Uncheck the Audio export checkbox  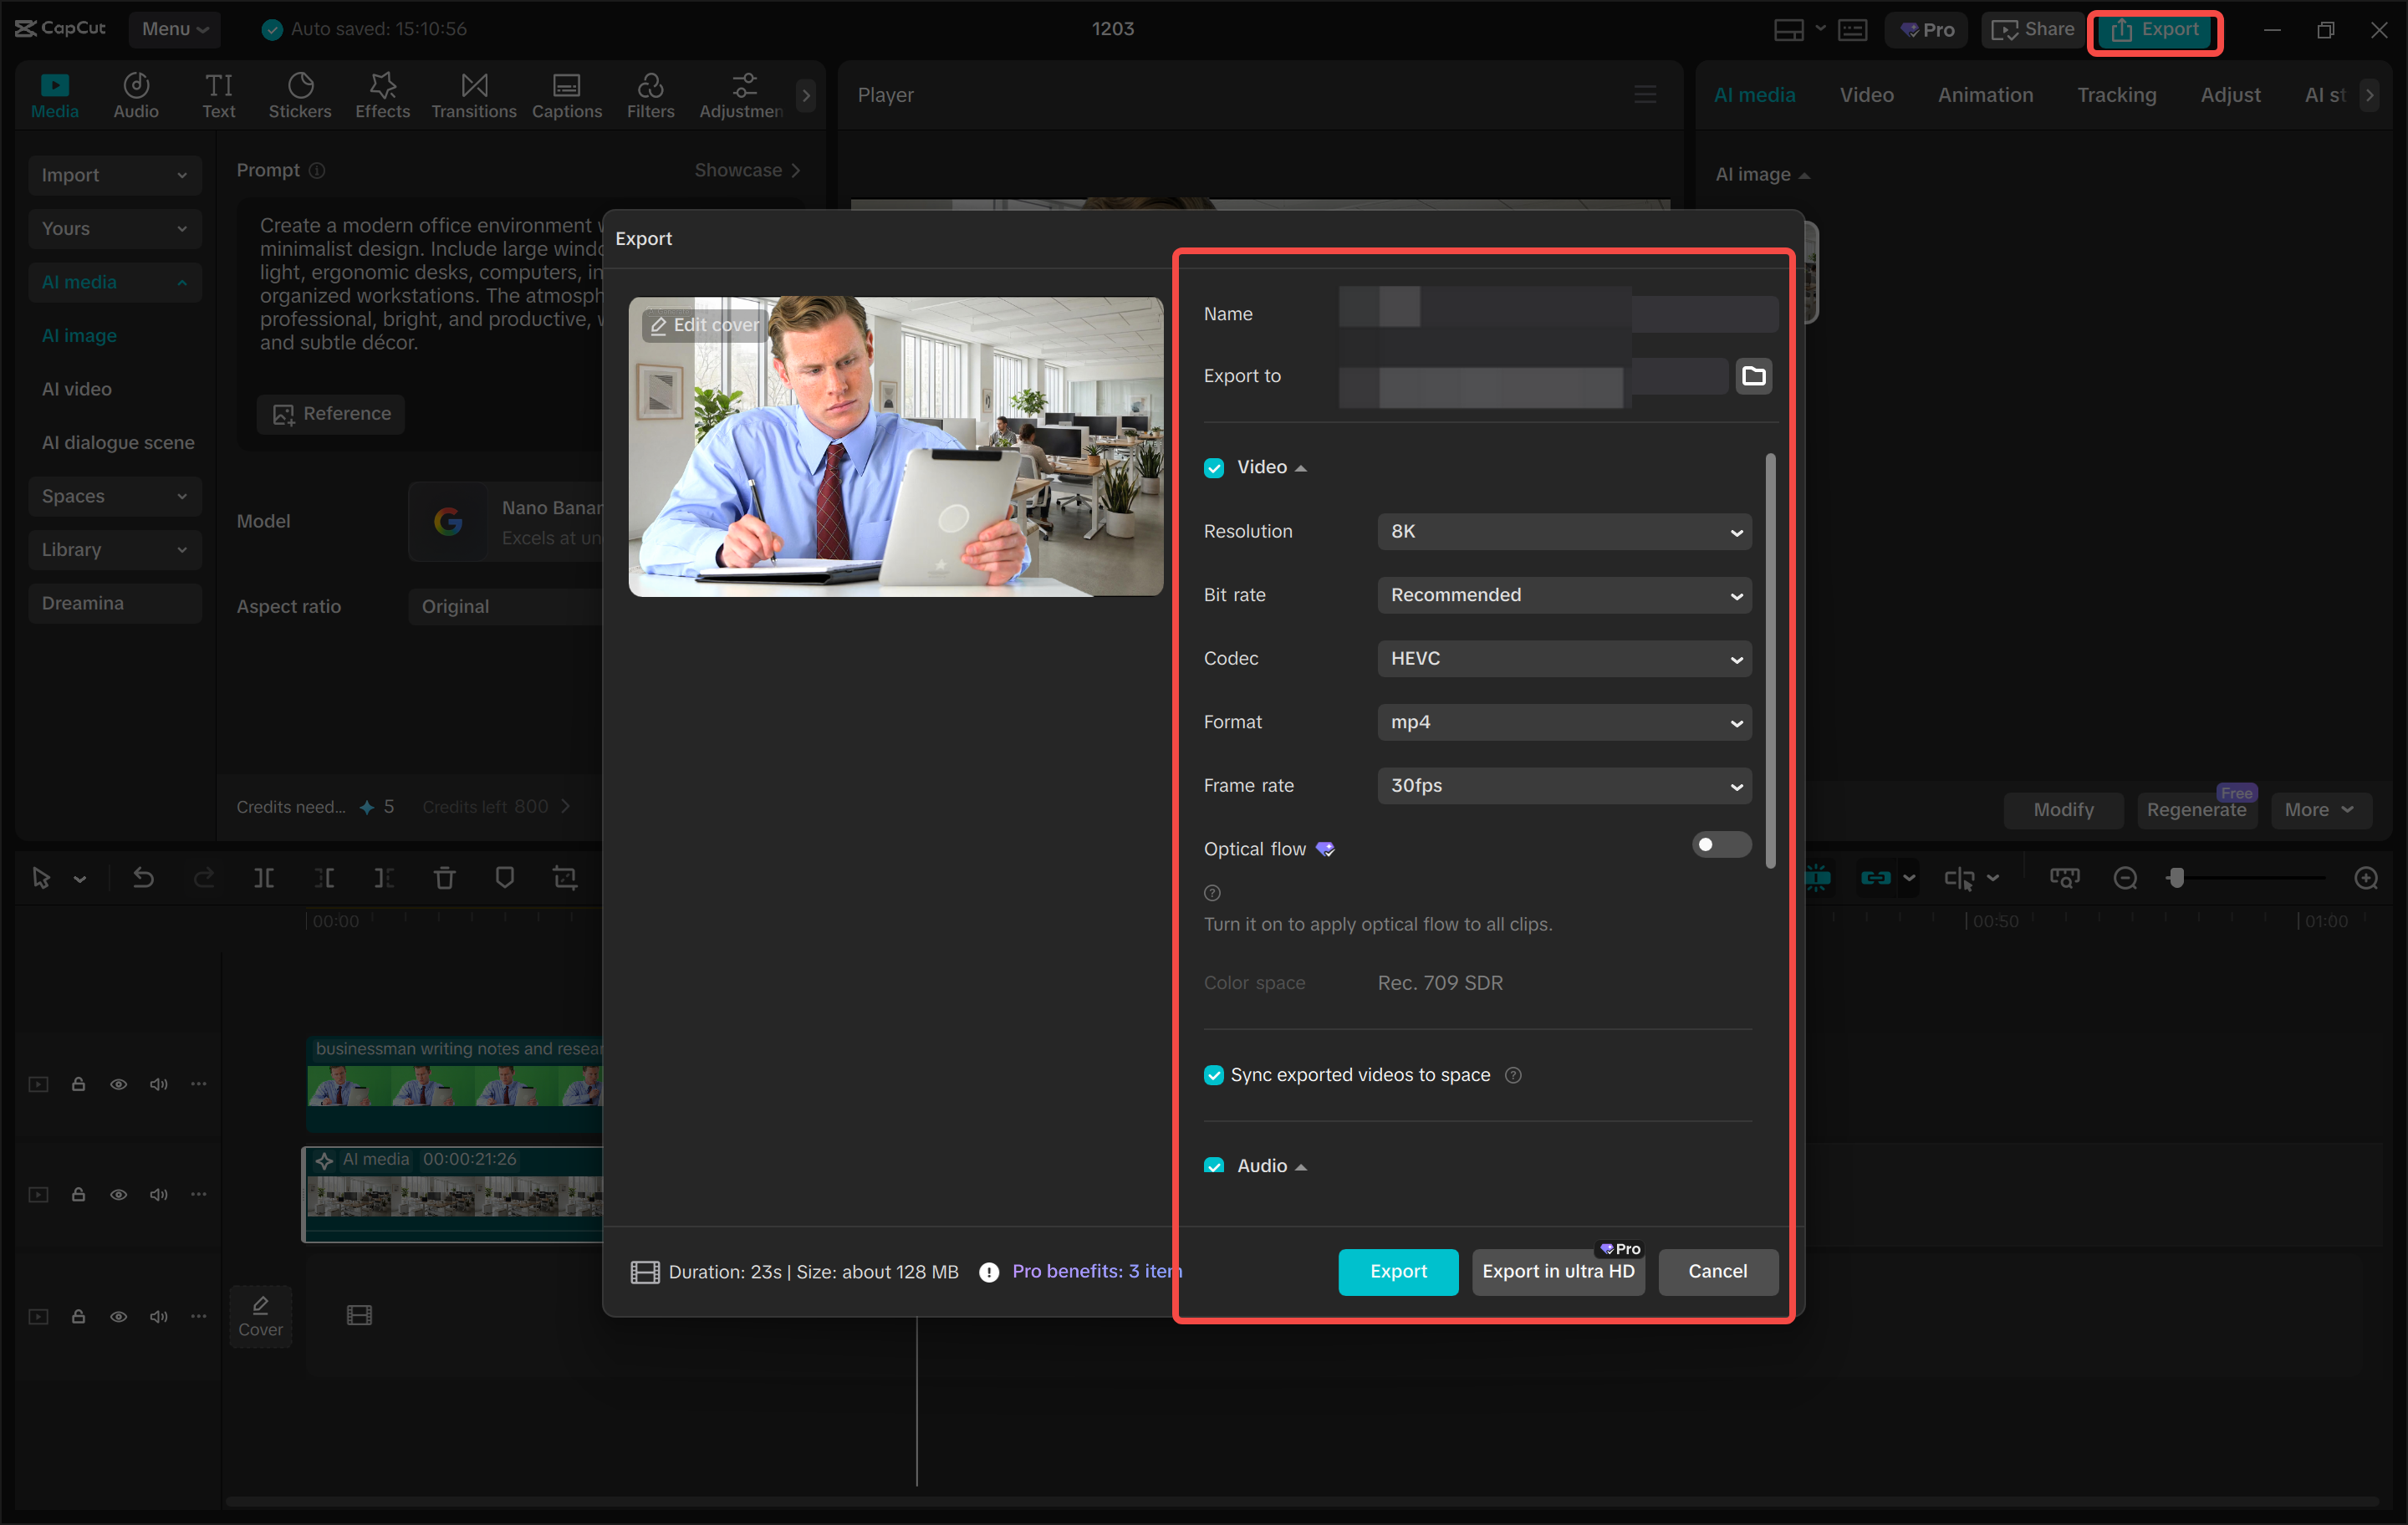click(1214, 1166)
